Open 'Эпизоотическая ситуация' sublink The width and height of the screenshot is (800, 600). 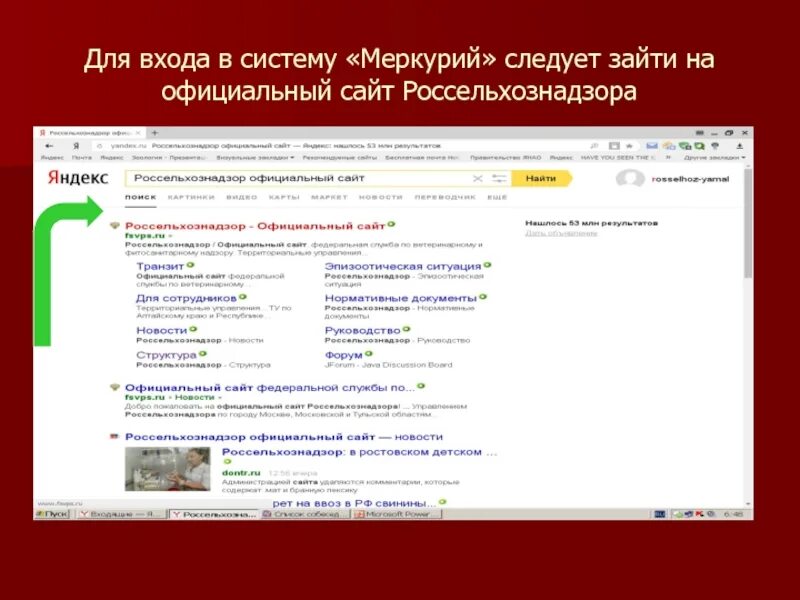(x=403, y=266)
